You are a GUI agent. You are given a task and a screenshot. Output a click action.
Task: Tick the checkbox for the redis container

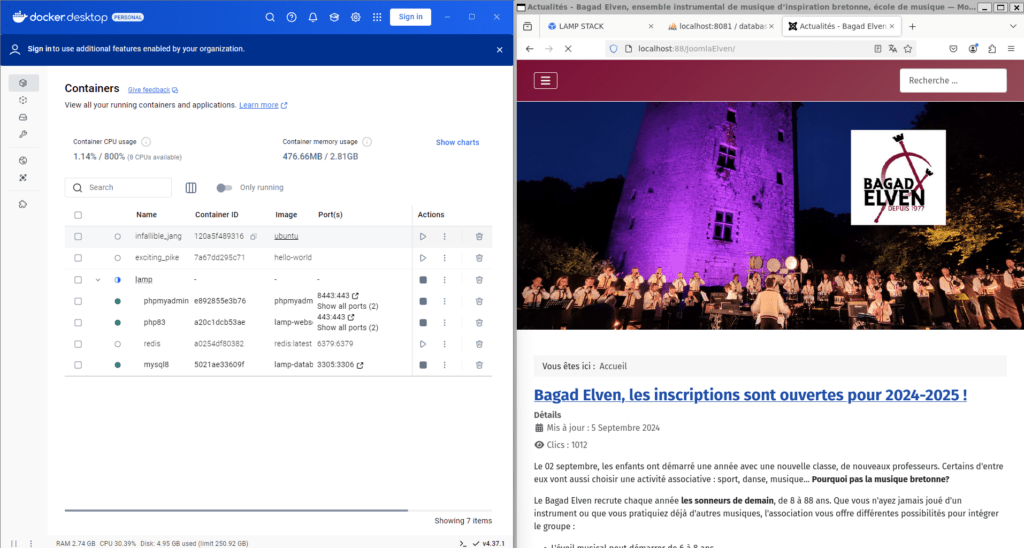coord(78,344)
